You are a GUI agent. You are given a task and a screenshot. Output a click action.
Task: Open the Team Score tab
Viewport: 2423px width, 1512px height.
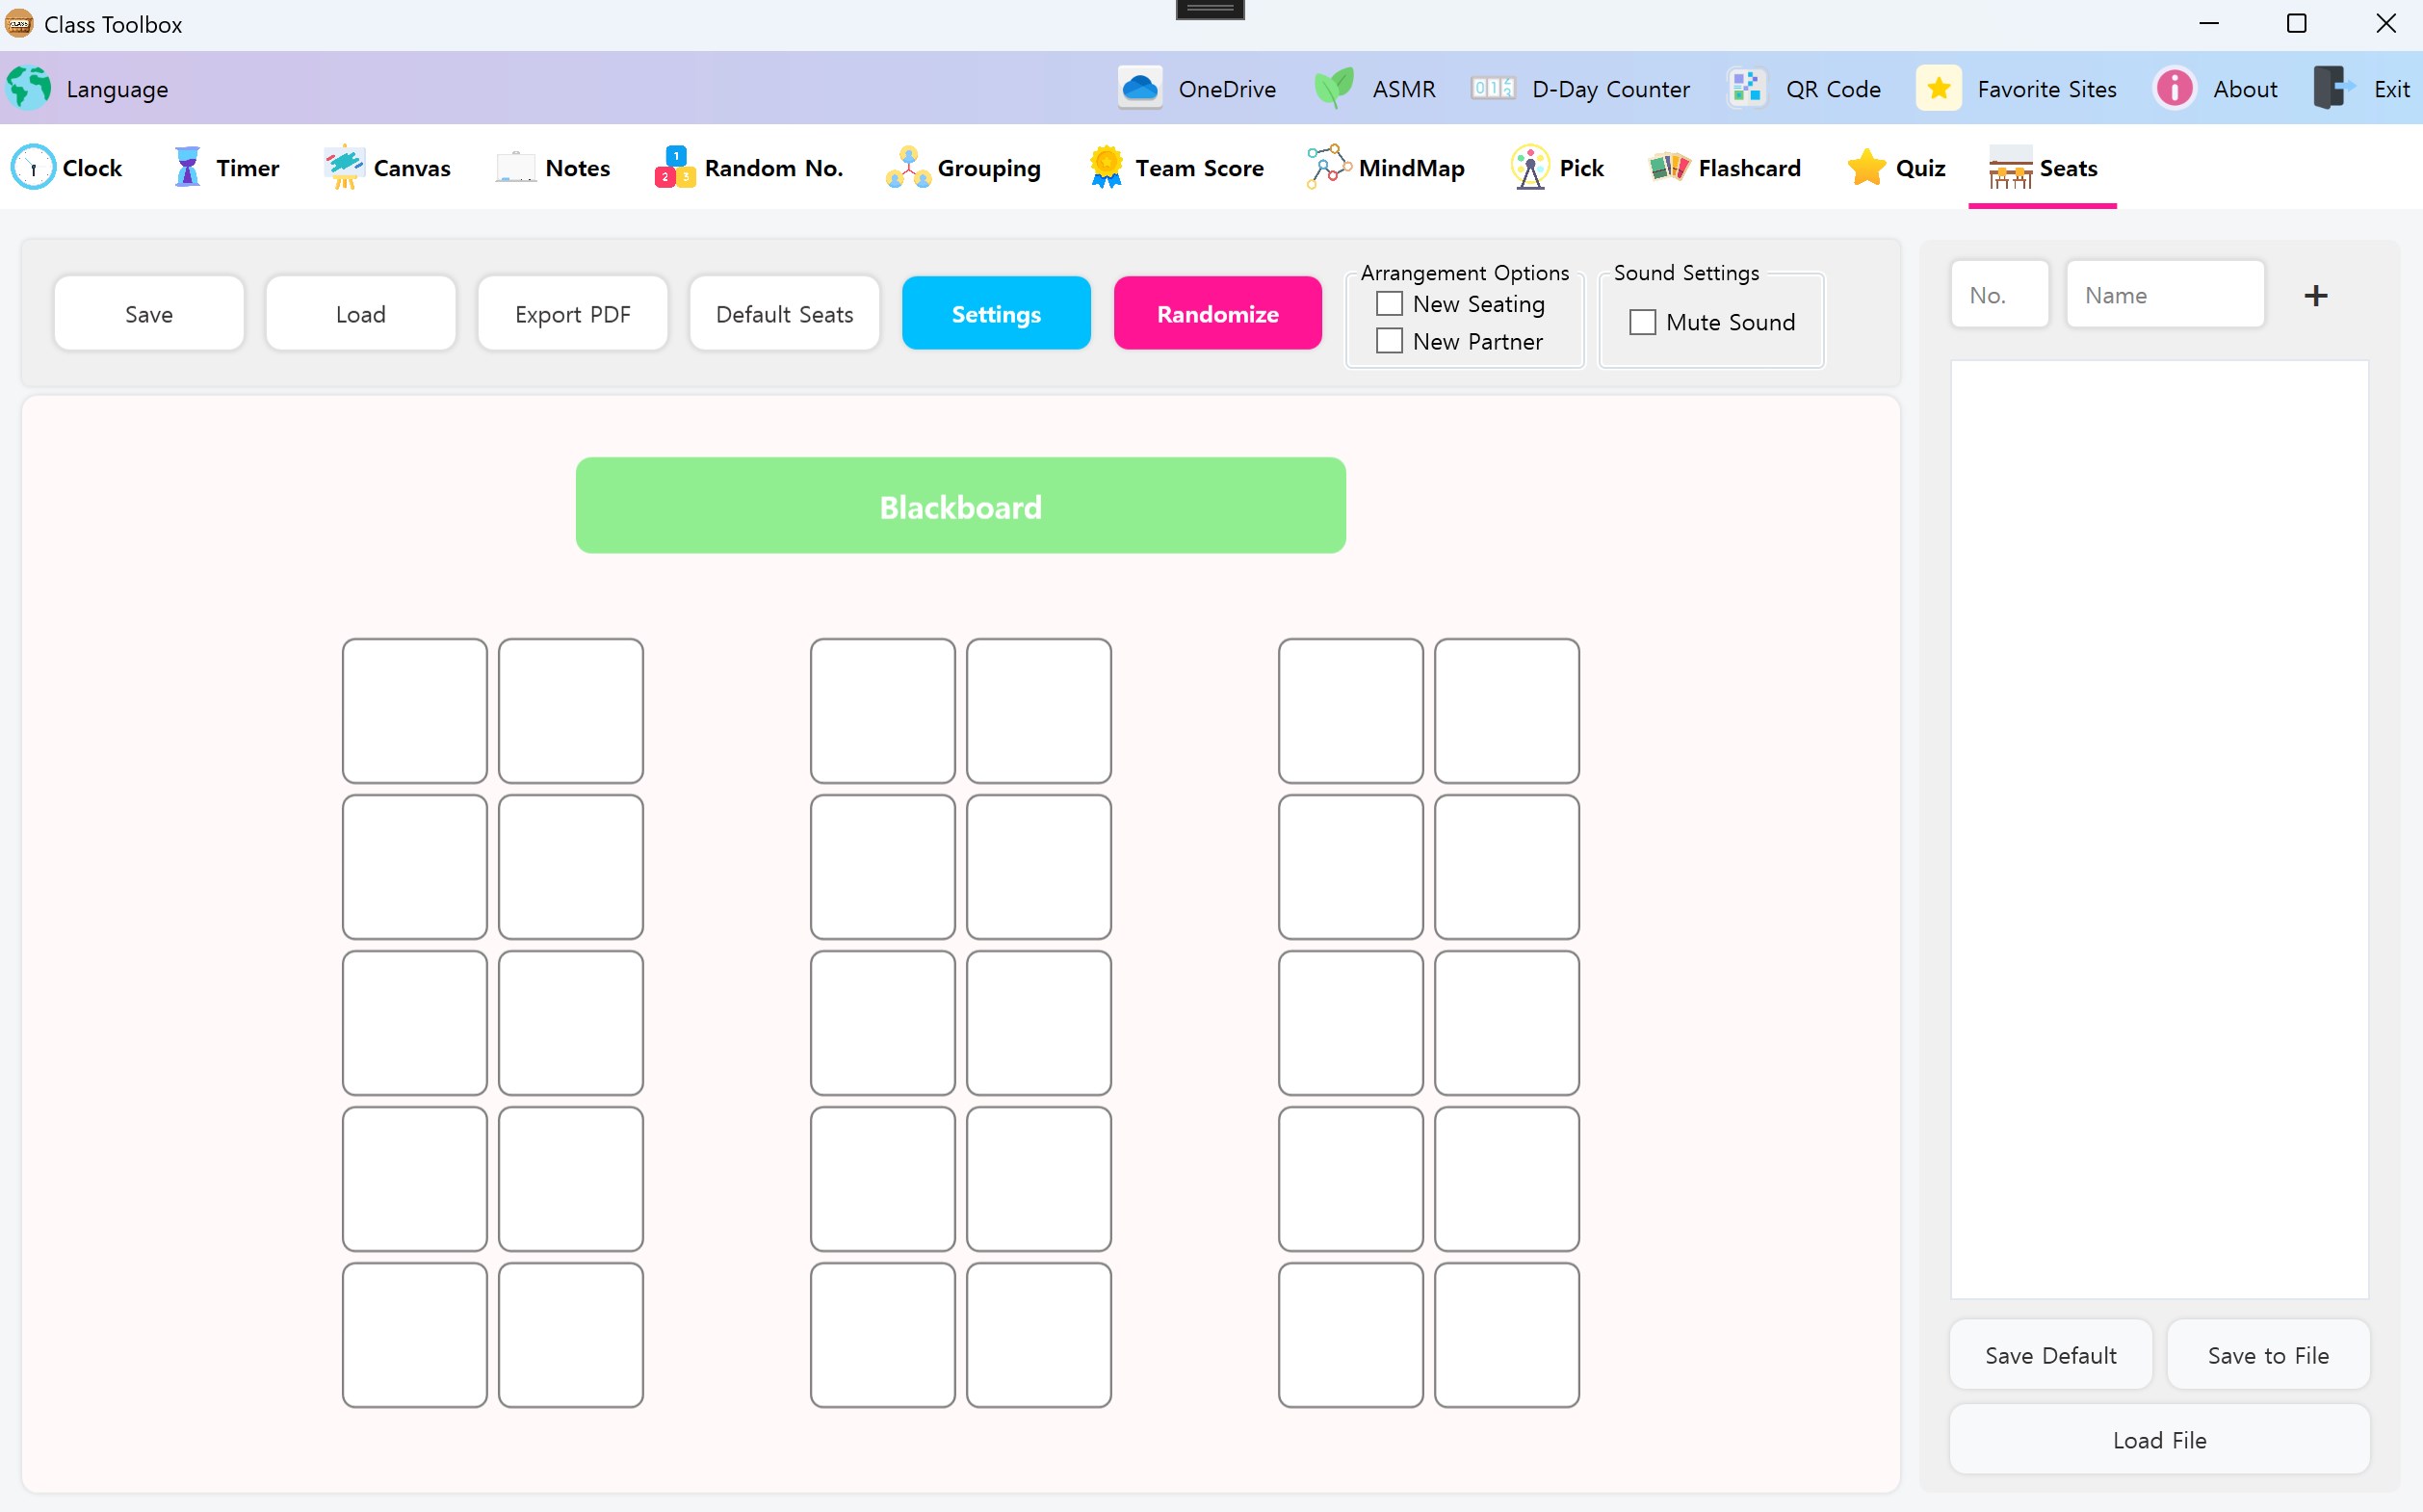pyautogui.click(x=1177, y=167)
